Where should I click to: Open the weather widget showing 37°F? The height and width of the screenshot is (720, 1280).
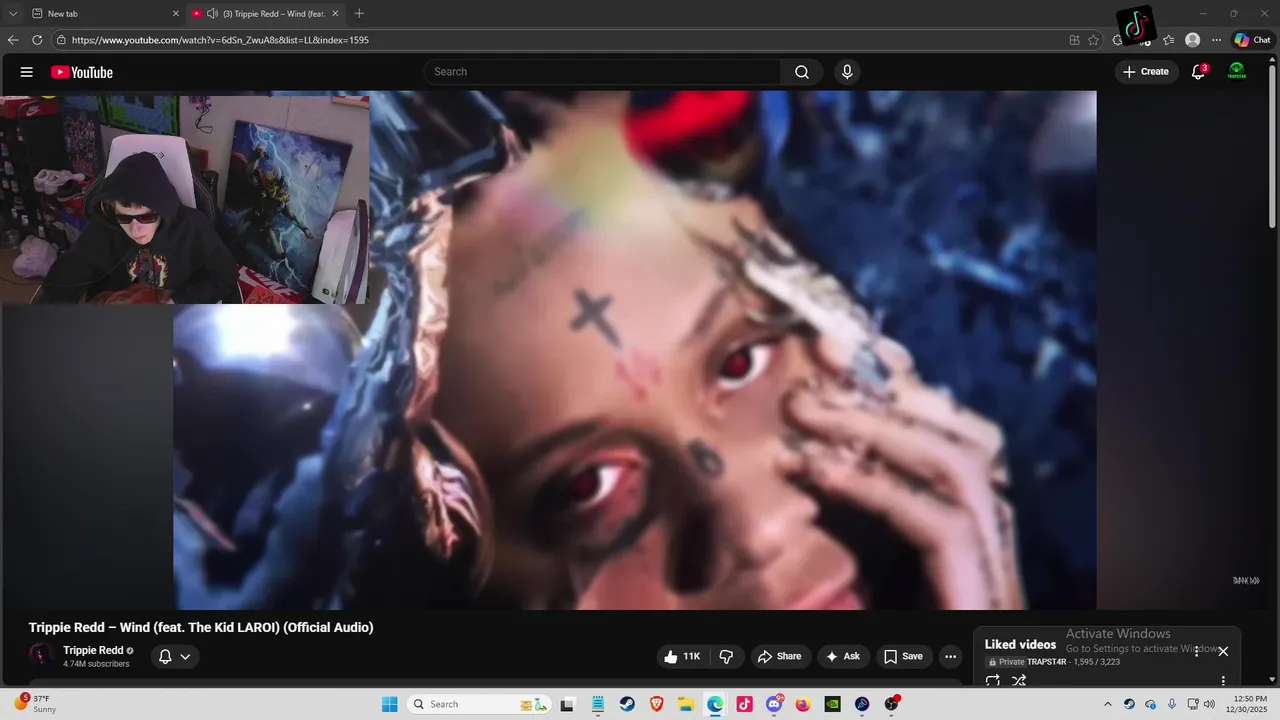coord(36,704)
